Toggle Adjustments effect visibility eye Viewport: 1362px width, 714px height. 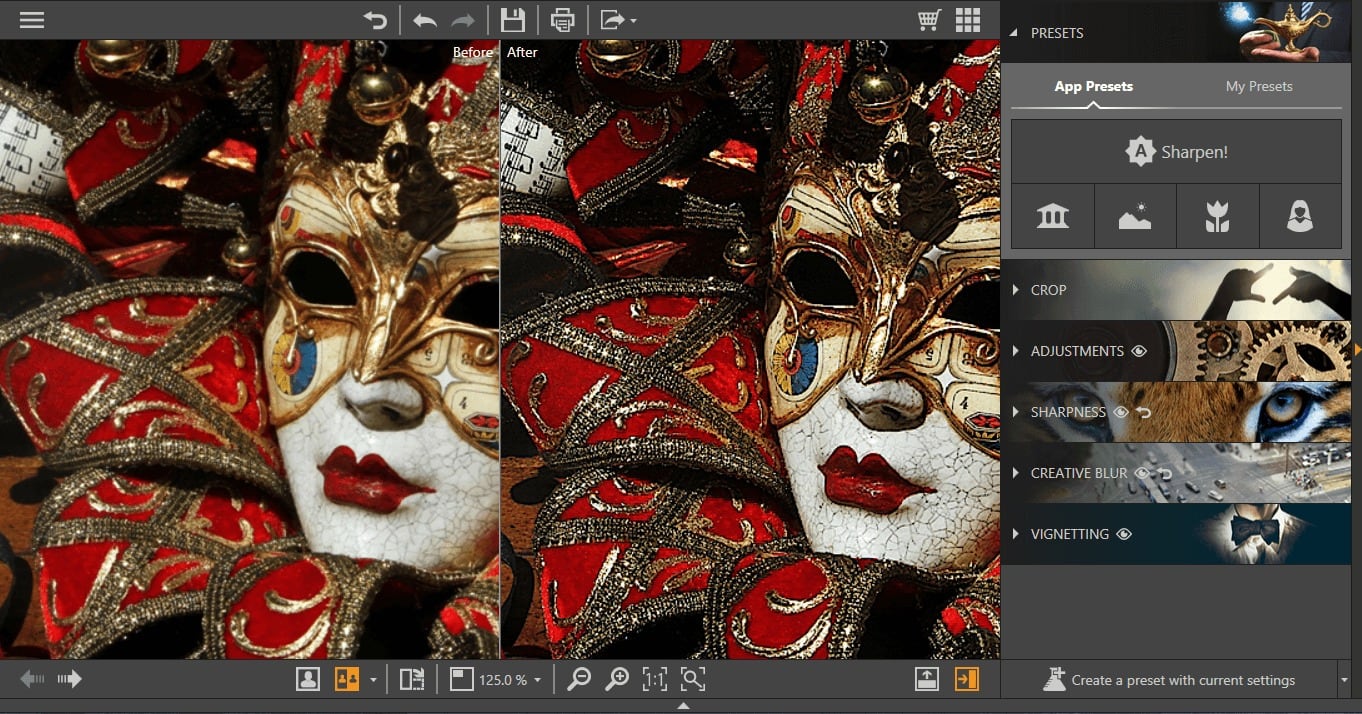1139,351
